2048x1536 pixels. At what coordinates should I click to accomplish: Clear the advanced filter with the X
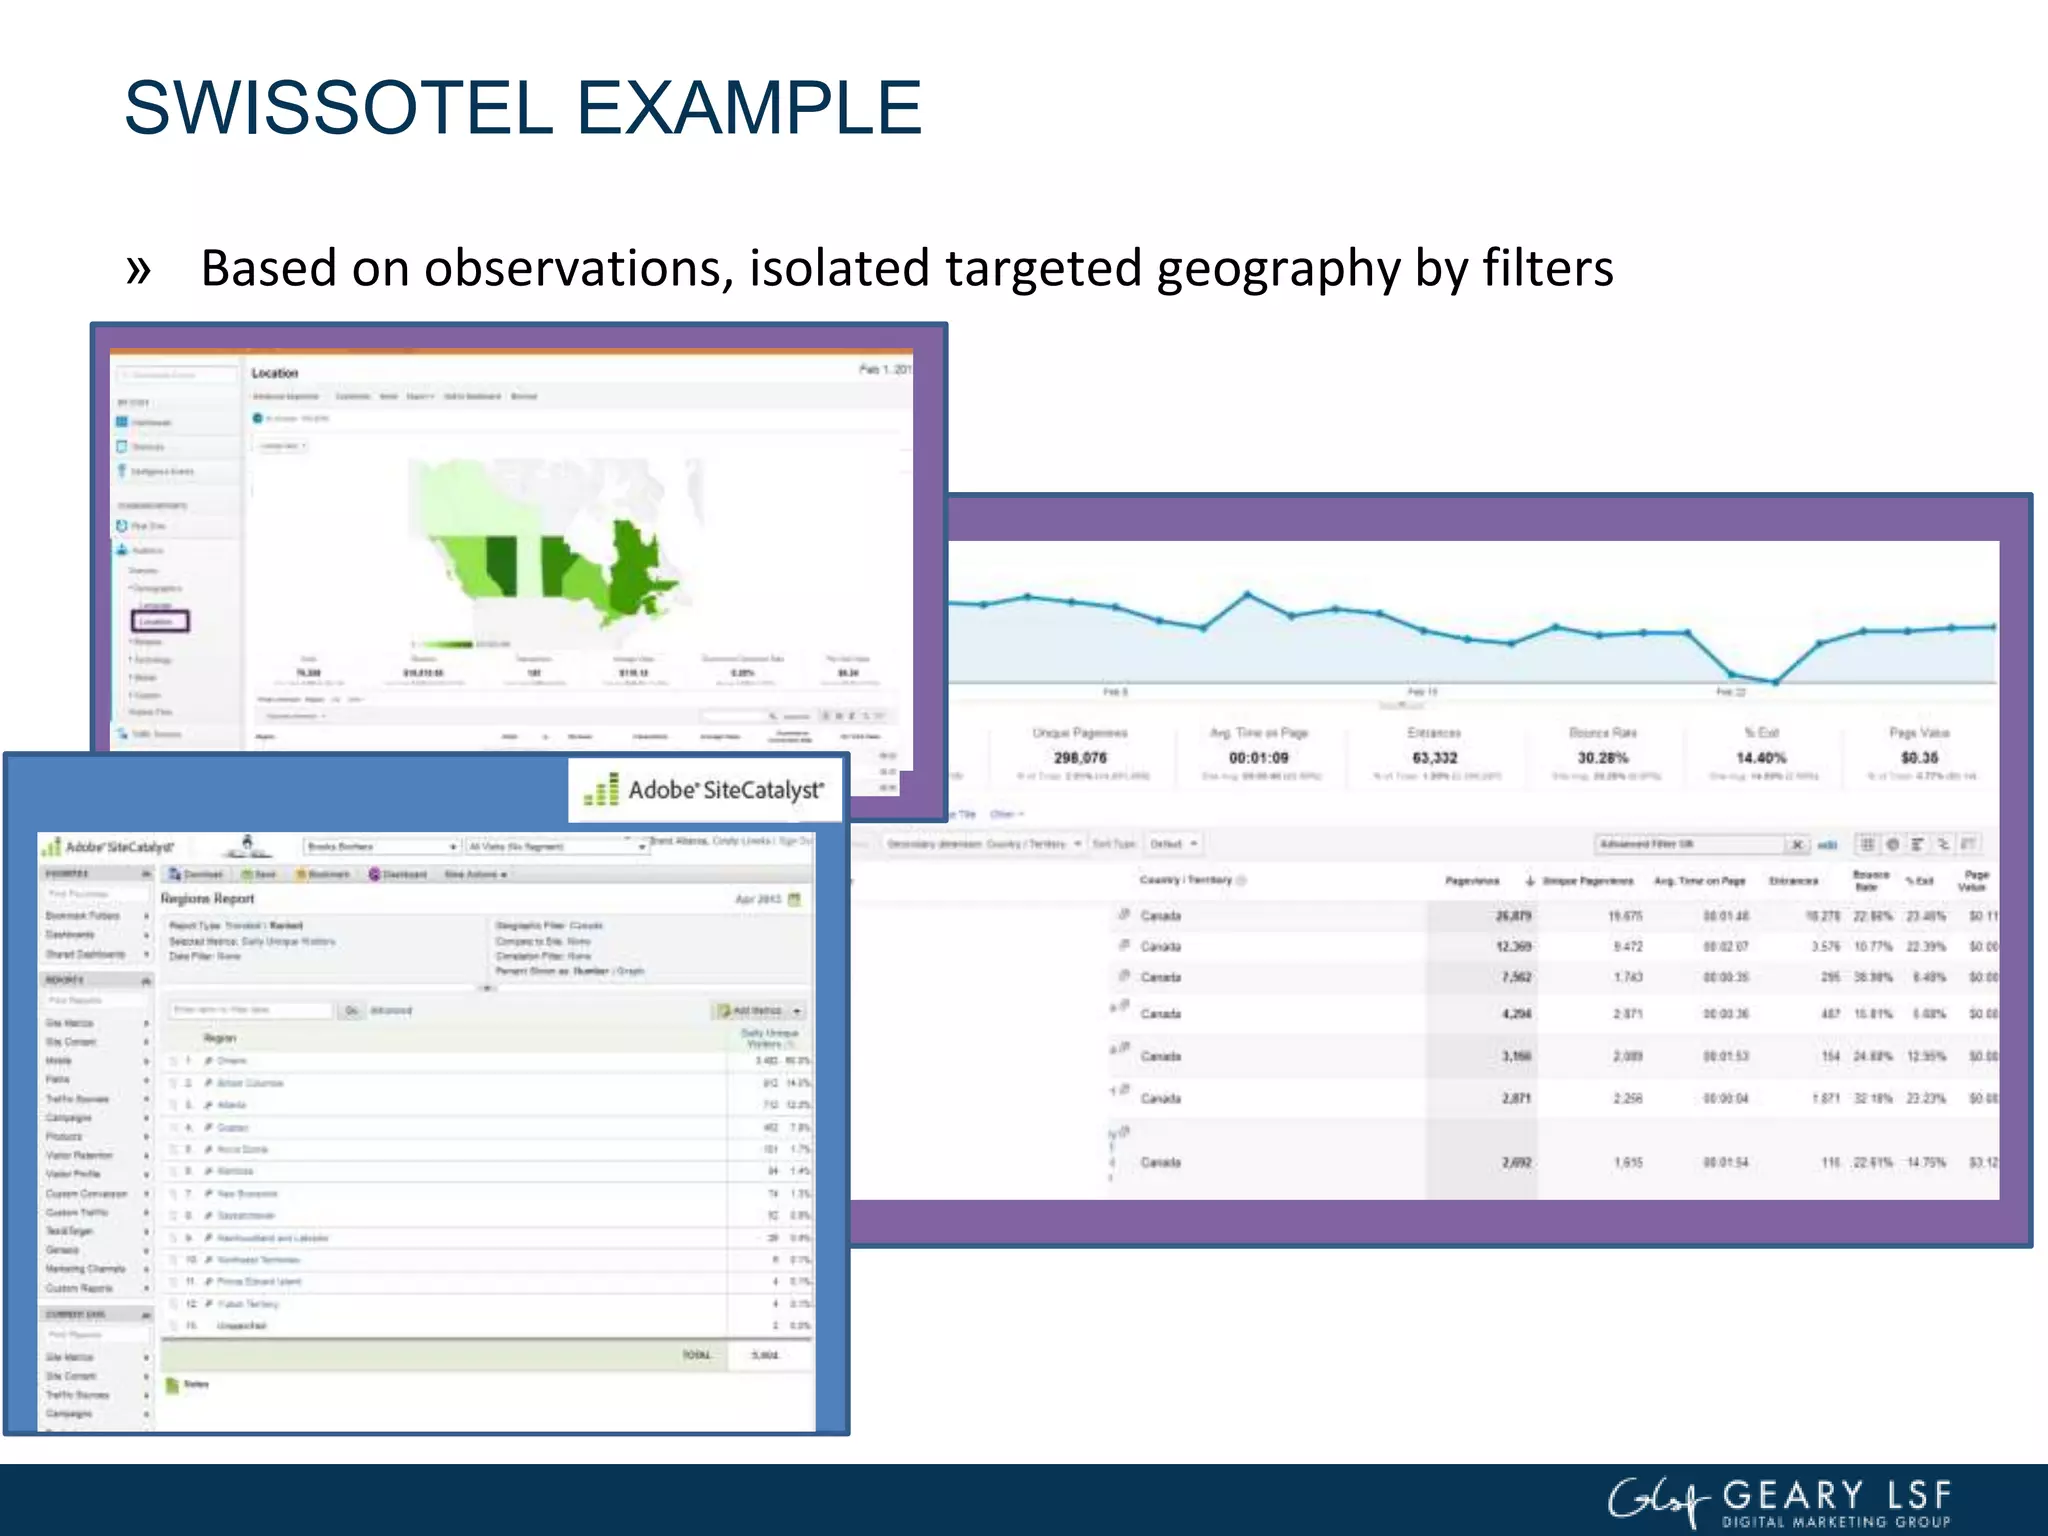(x=1797, y=845)
